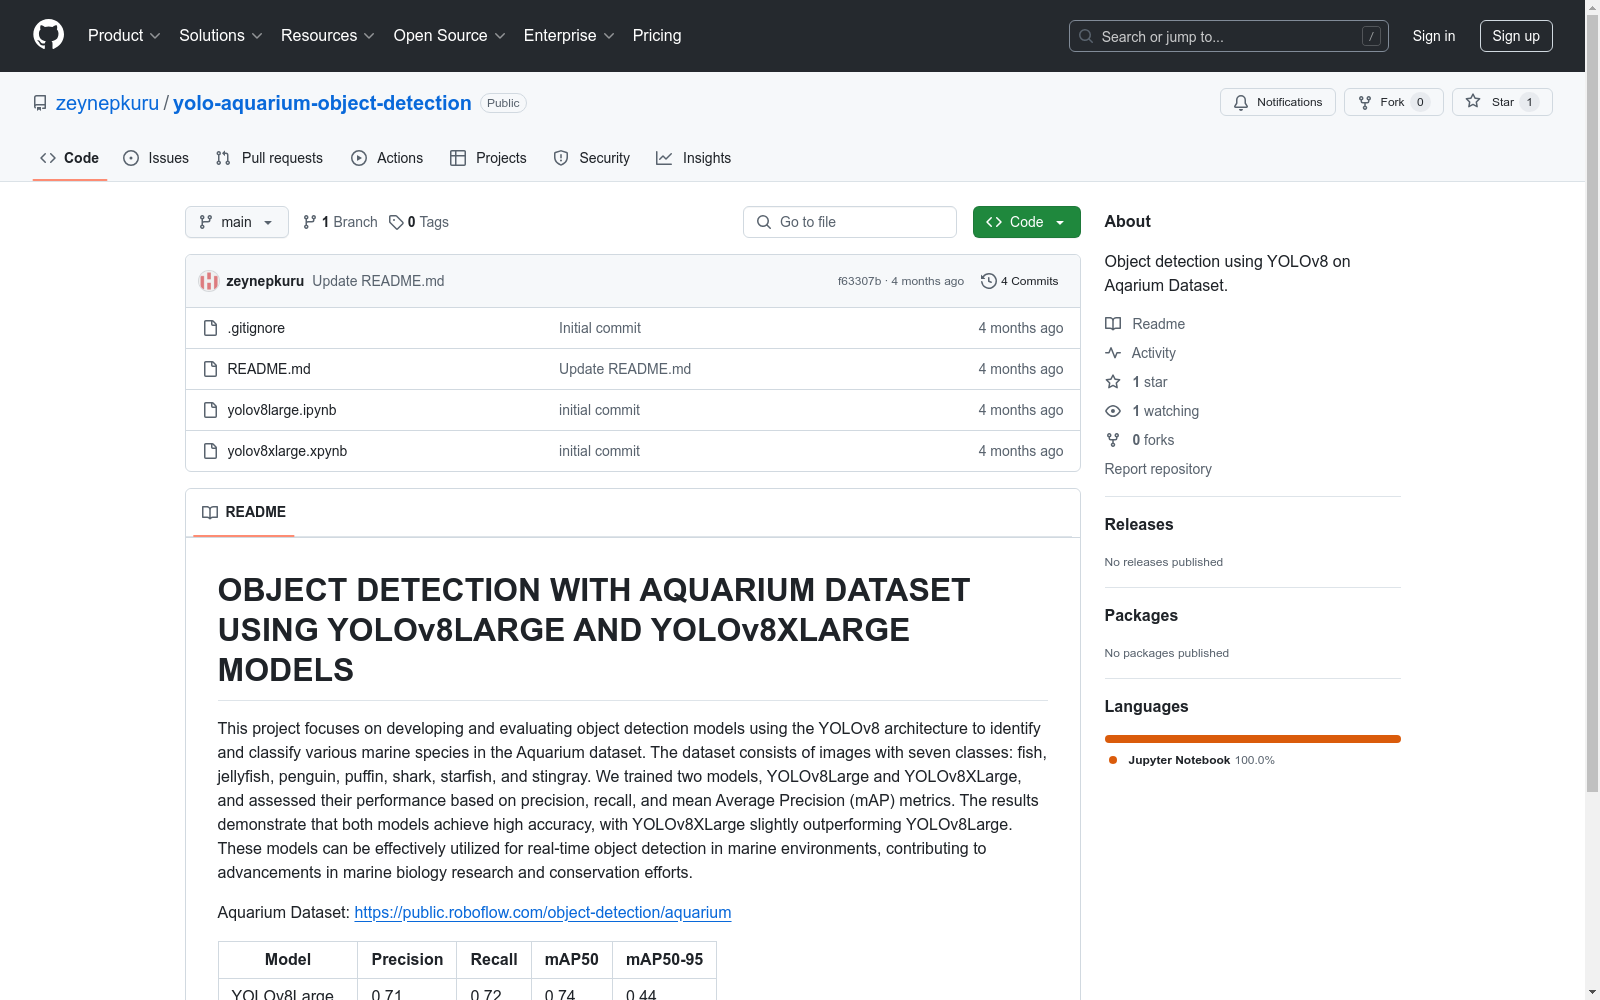Viewport: 1600px width, 1000px height.
Task: Open the Security tab
Action: [x=592, y=158]
